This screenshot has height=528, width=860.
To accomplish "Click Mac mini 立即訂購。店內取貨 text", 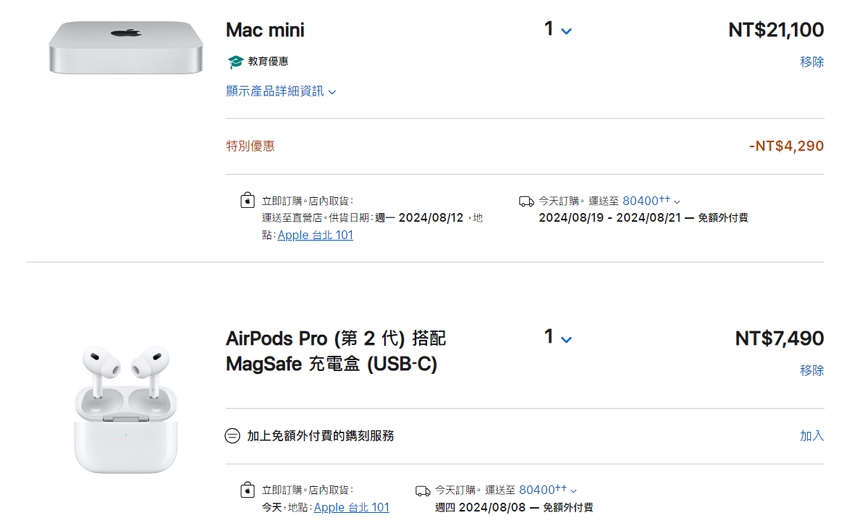I will pyautogui.click(x=307, y=201).
